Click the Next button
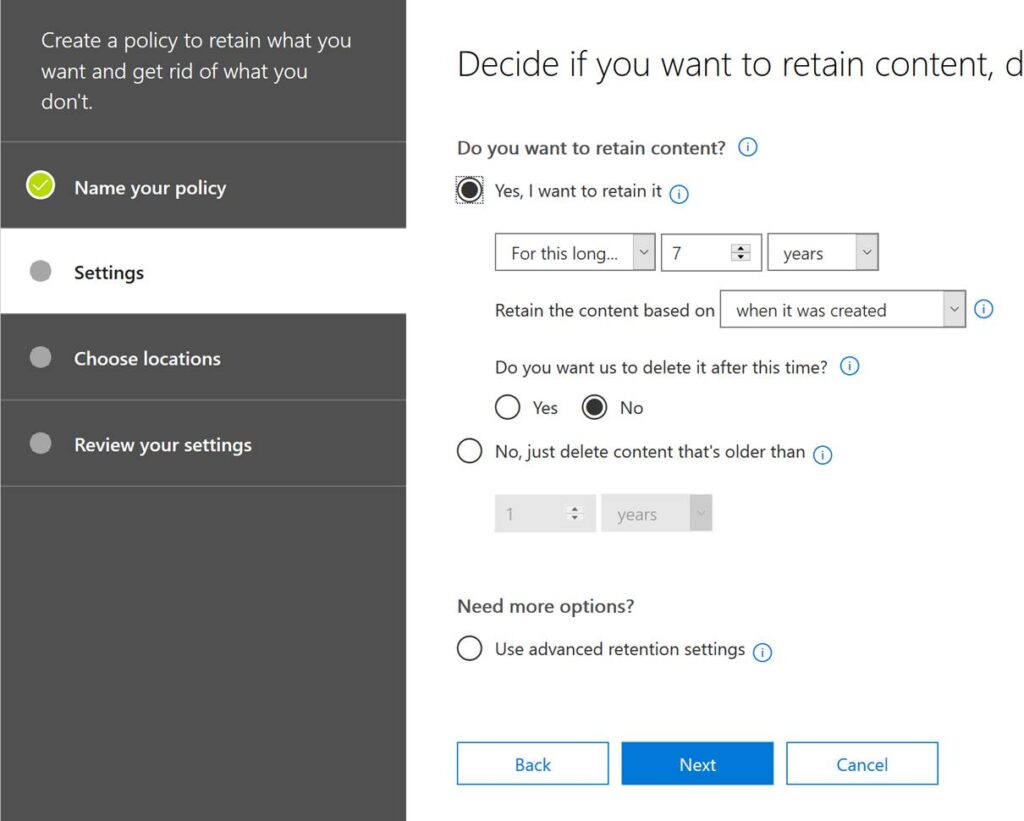 click(x=697, y=764)
